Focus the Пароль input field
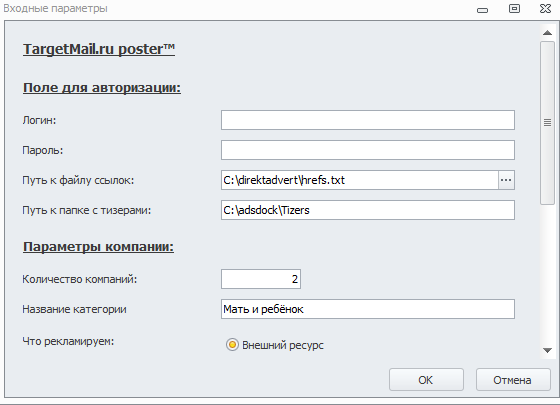This screenshot has width=560, height=405. point(368,150)
